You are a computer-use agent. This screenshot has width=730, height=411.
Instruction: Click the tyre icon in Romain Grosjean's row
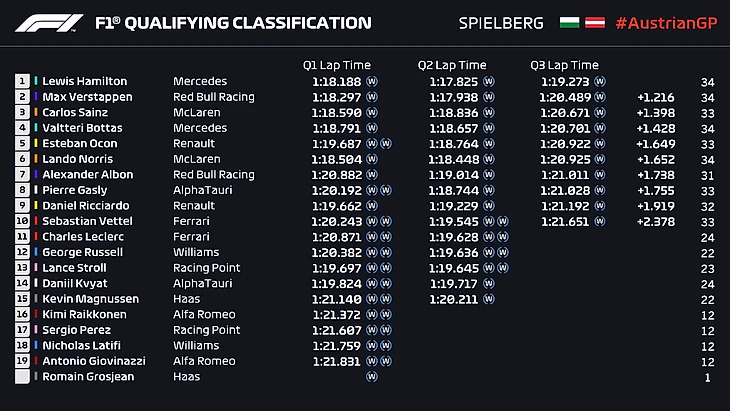tap(372, 377)
